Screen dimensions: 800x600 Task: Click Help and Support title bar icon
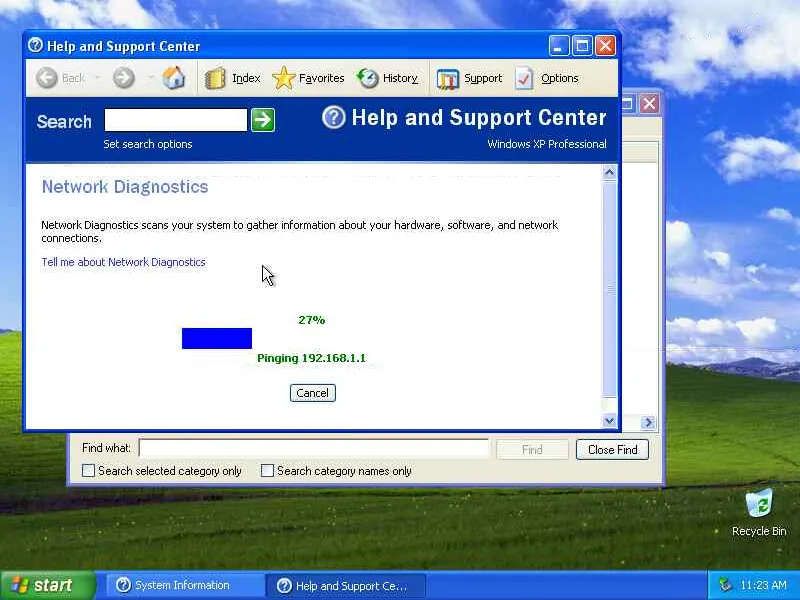[35, 45]
